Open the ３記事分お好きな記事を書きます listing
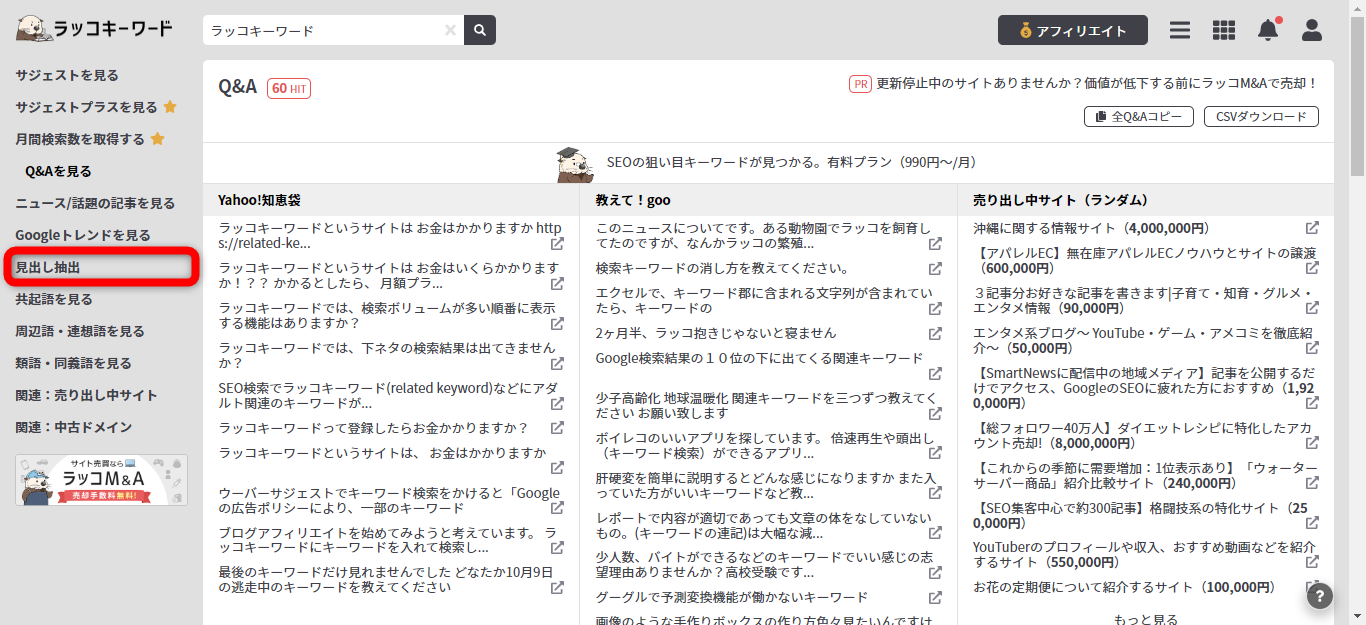The width and height of the screenshot is (1366, 625). point(1143,301)
